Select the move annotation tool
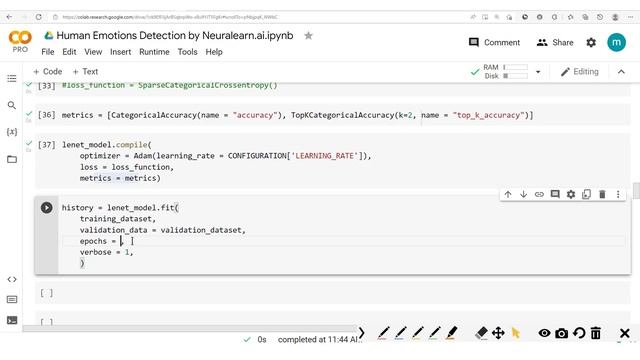640x360 pixels. coord(498,333)
